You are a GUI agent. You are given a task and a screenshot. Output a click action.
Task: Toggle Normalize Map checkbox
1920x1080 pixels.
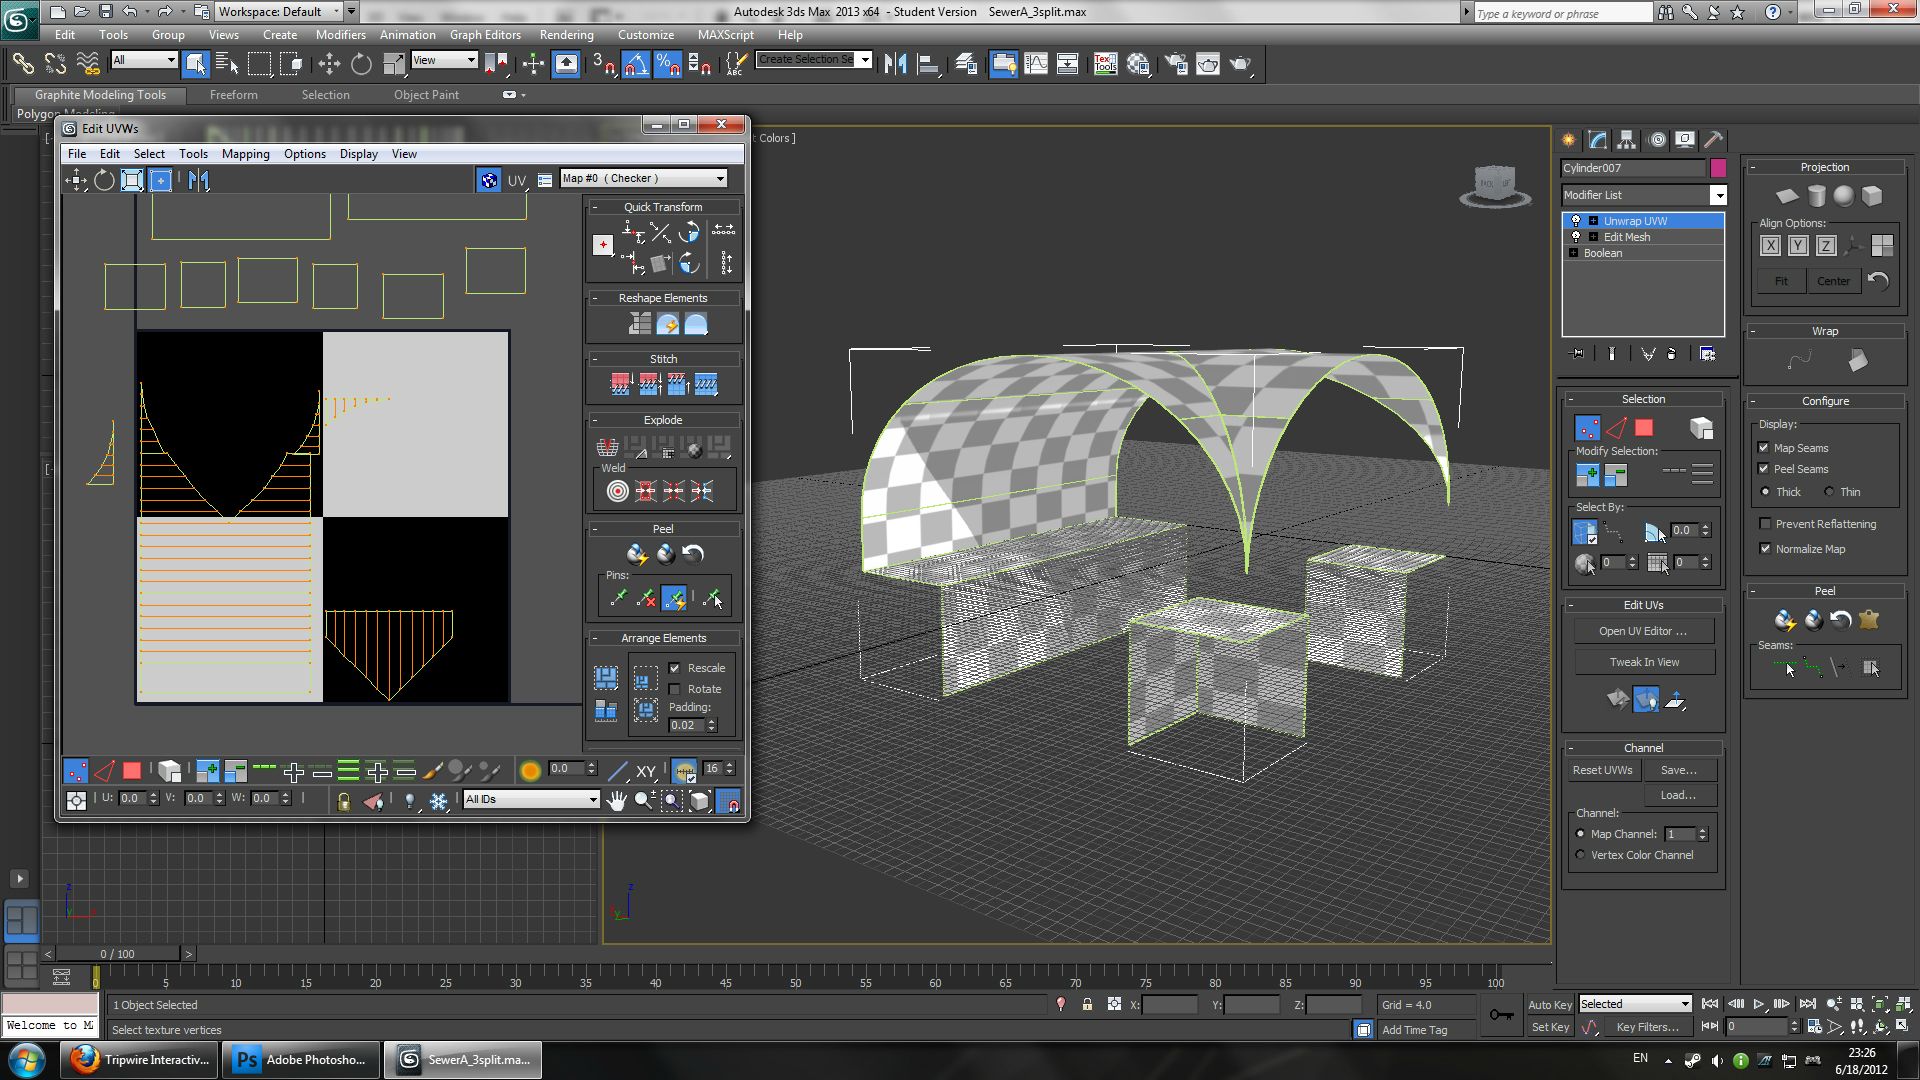tap(1765, 548)
